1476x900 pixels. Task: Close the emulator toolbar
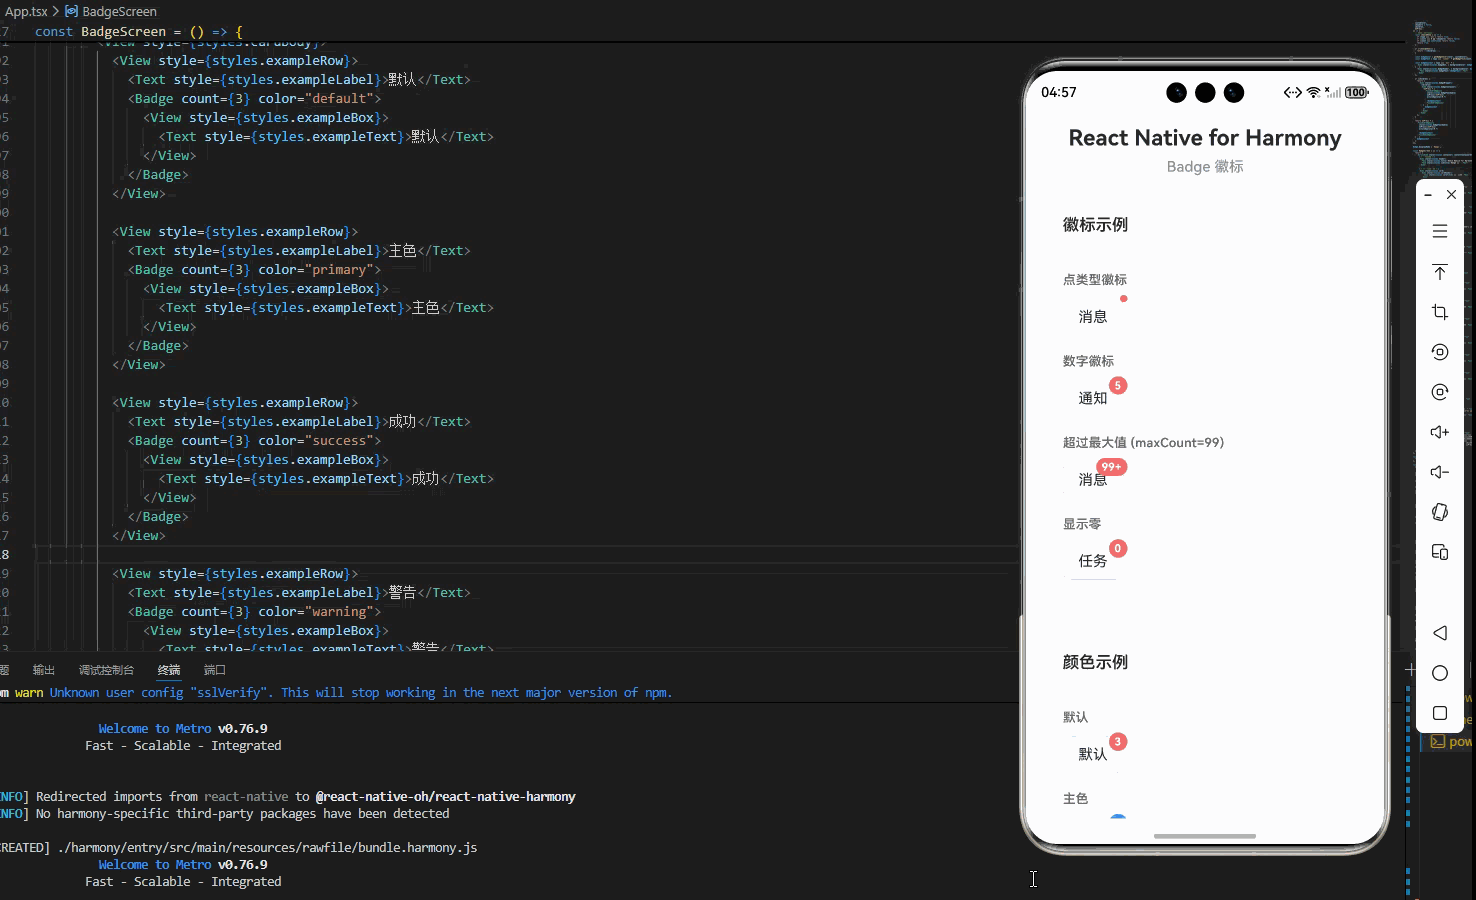tap(1451, 195)
